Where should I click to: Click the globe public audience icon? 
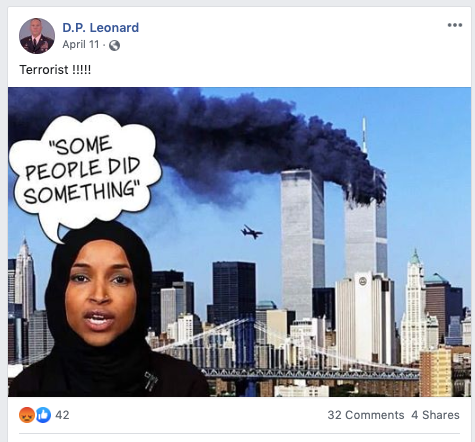[114, 45]
